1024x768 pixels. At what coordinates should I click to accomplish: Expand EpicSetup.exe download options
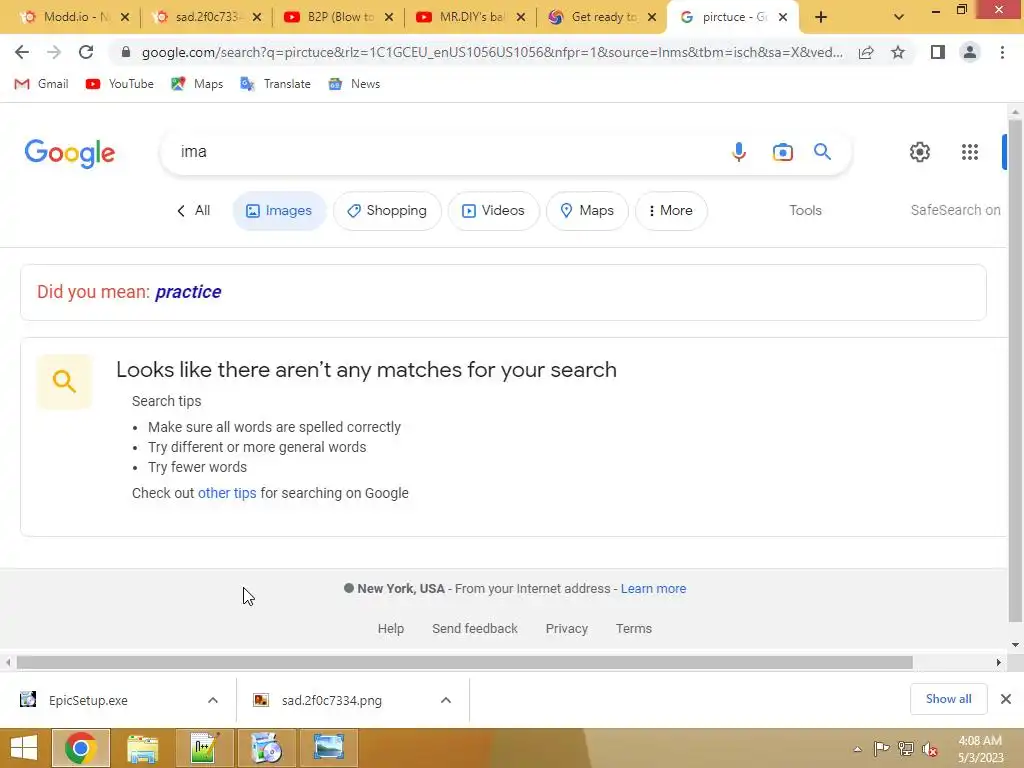[213, 700]
